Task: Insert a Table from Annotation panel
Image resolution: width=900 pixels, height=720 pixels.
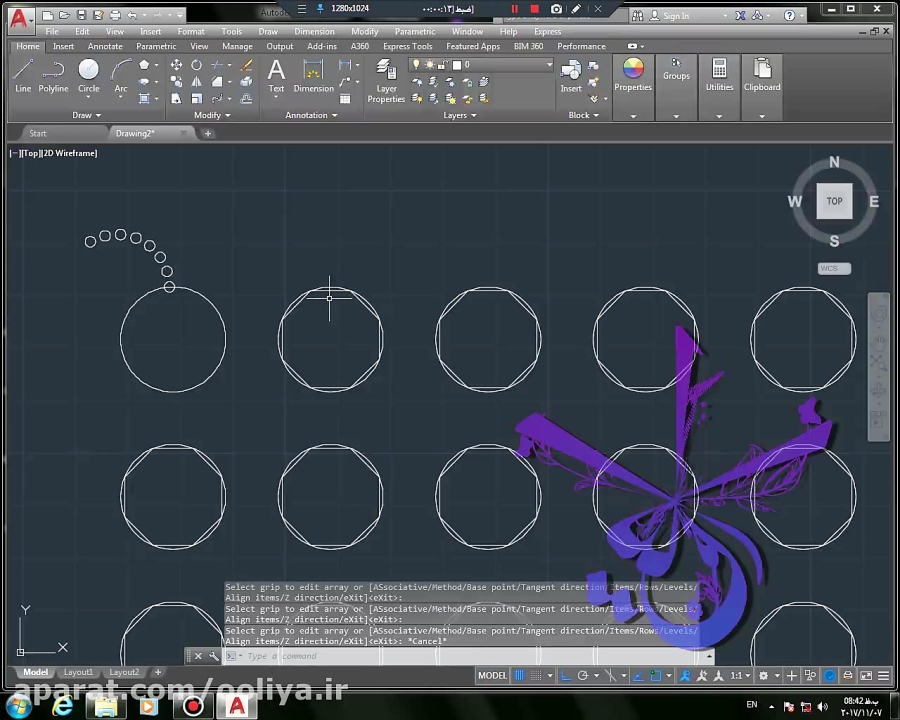Action: point(345,99)
